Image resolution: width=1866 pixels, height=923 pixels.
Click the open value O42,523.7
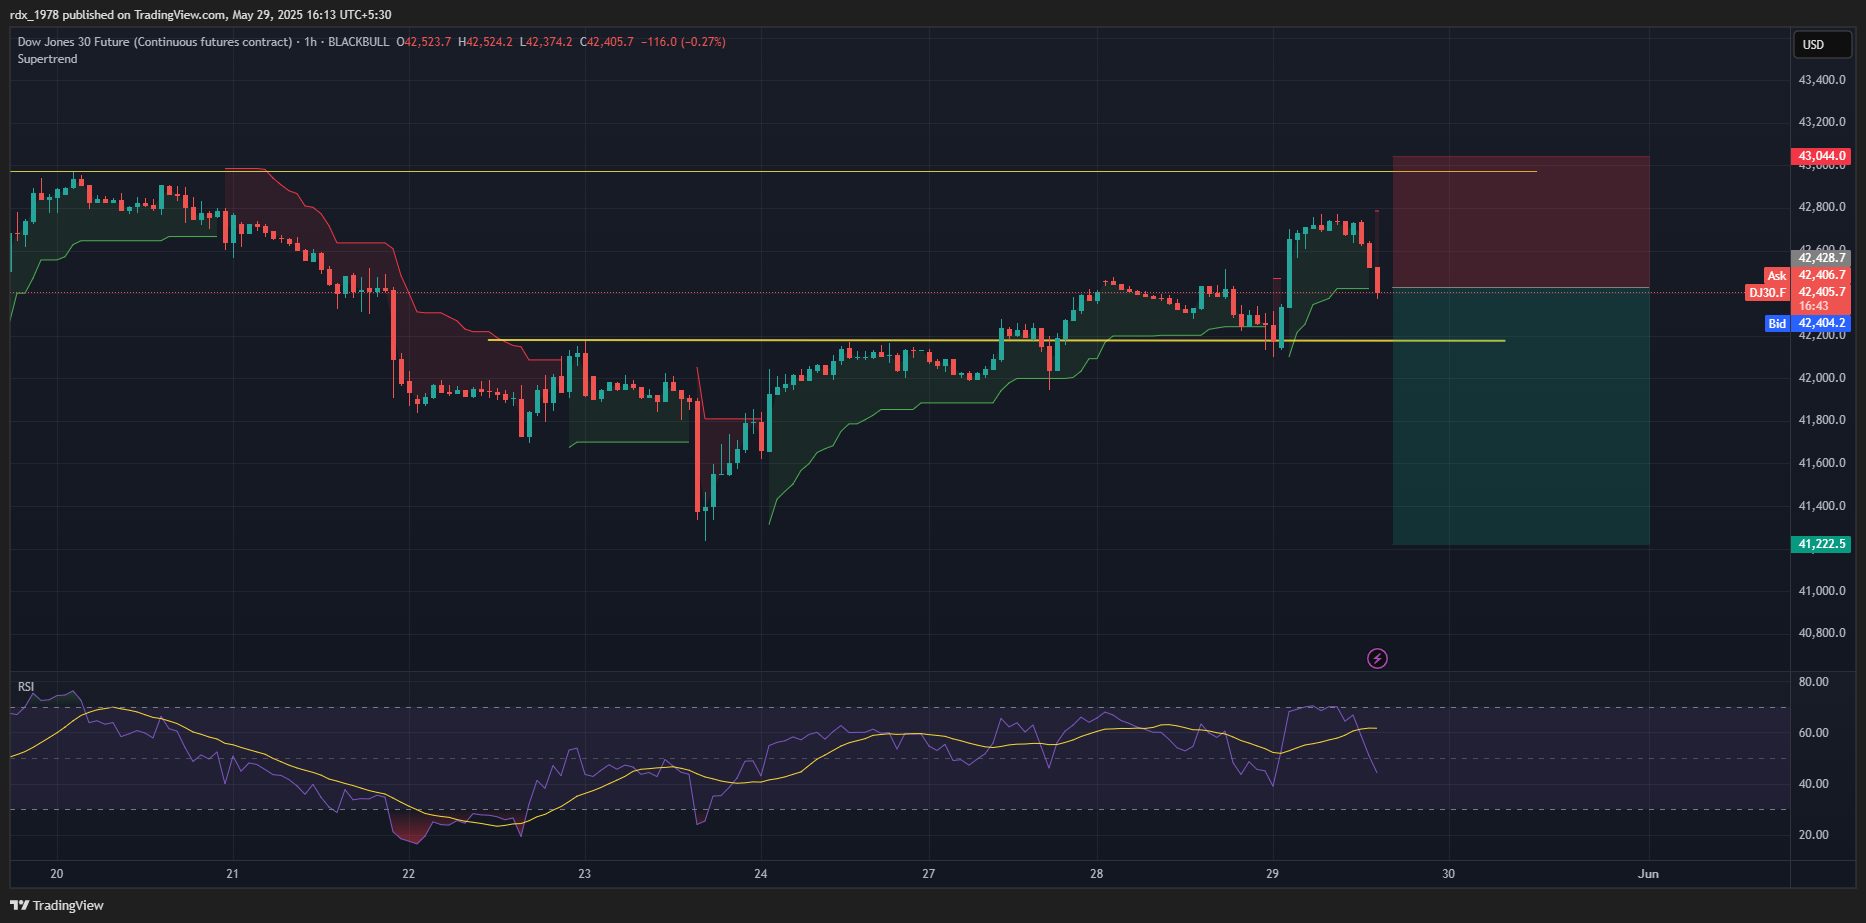tap(424, 42)
